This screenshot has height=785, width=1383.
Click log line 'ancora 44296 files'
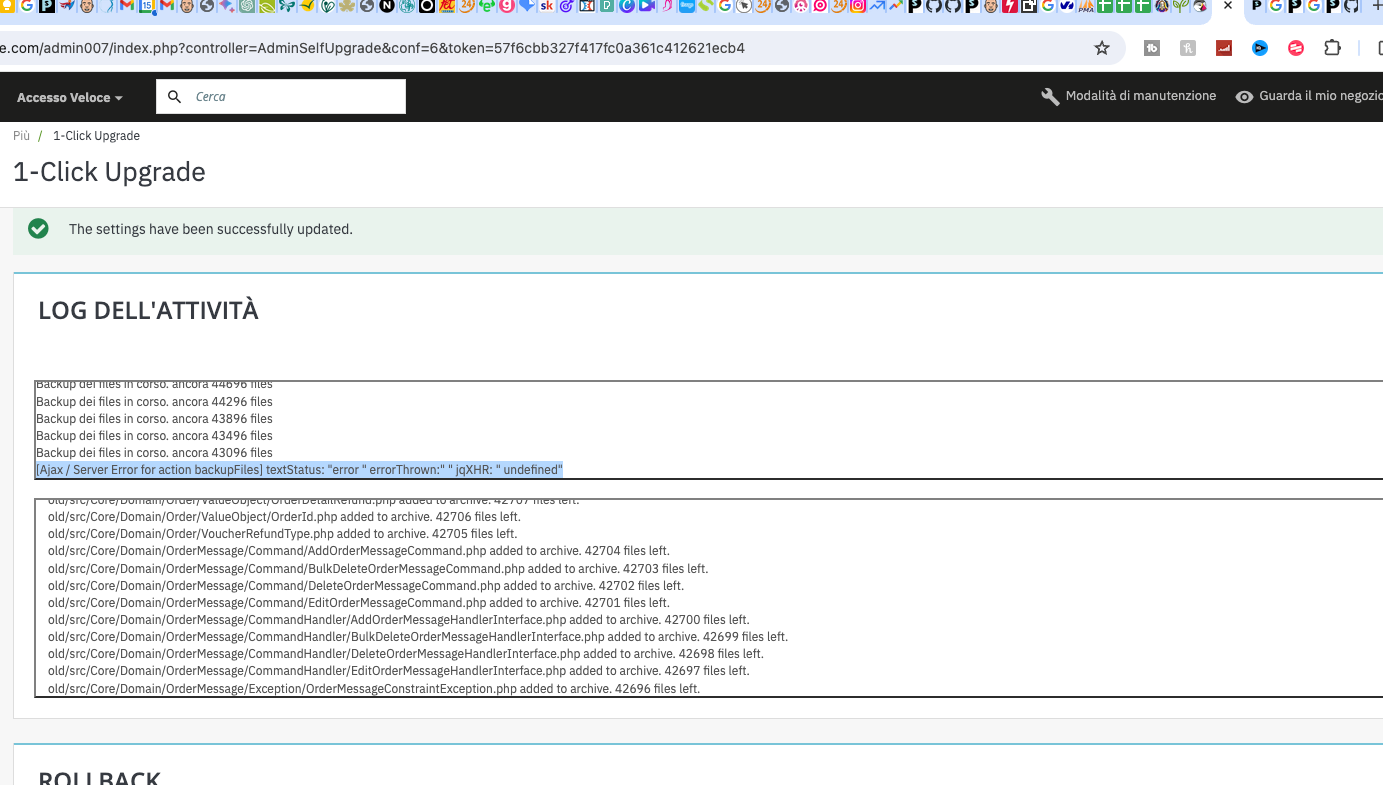[x=154, y=402]
